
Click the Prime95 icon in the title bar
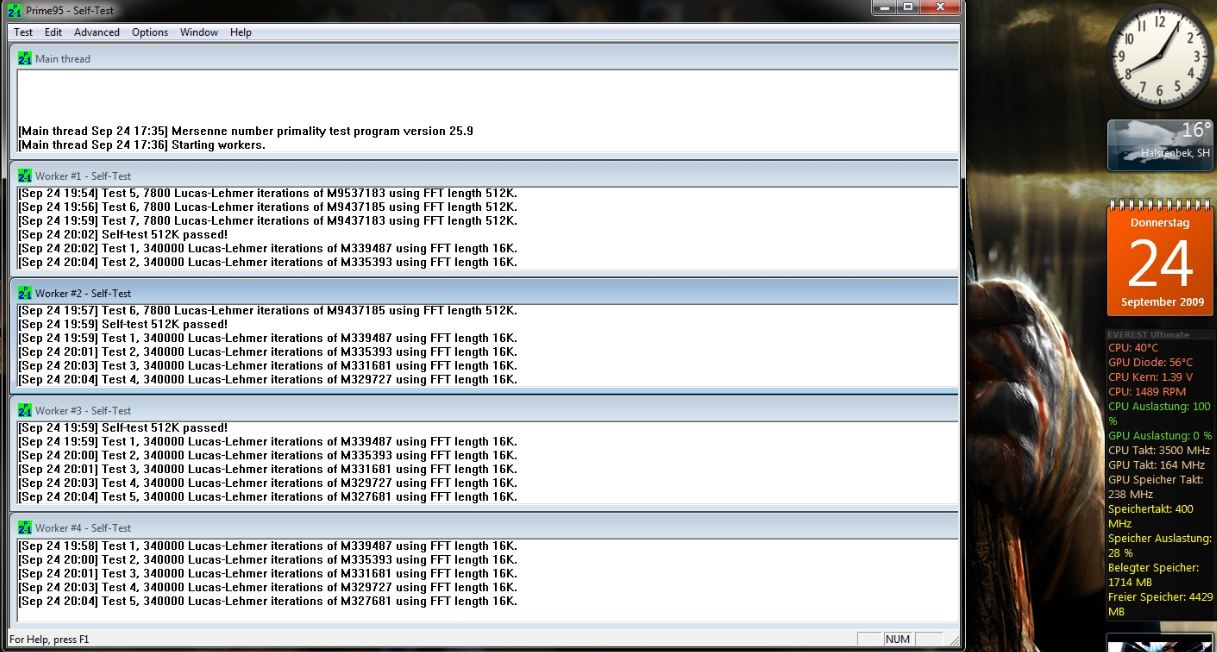click(14, 9)
